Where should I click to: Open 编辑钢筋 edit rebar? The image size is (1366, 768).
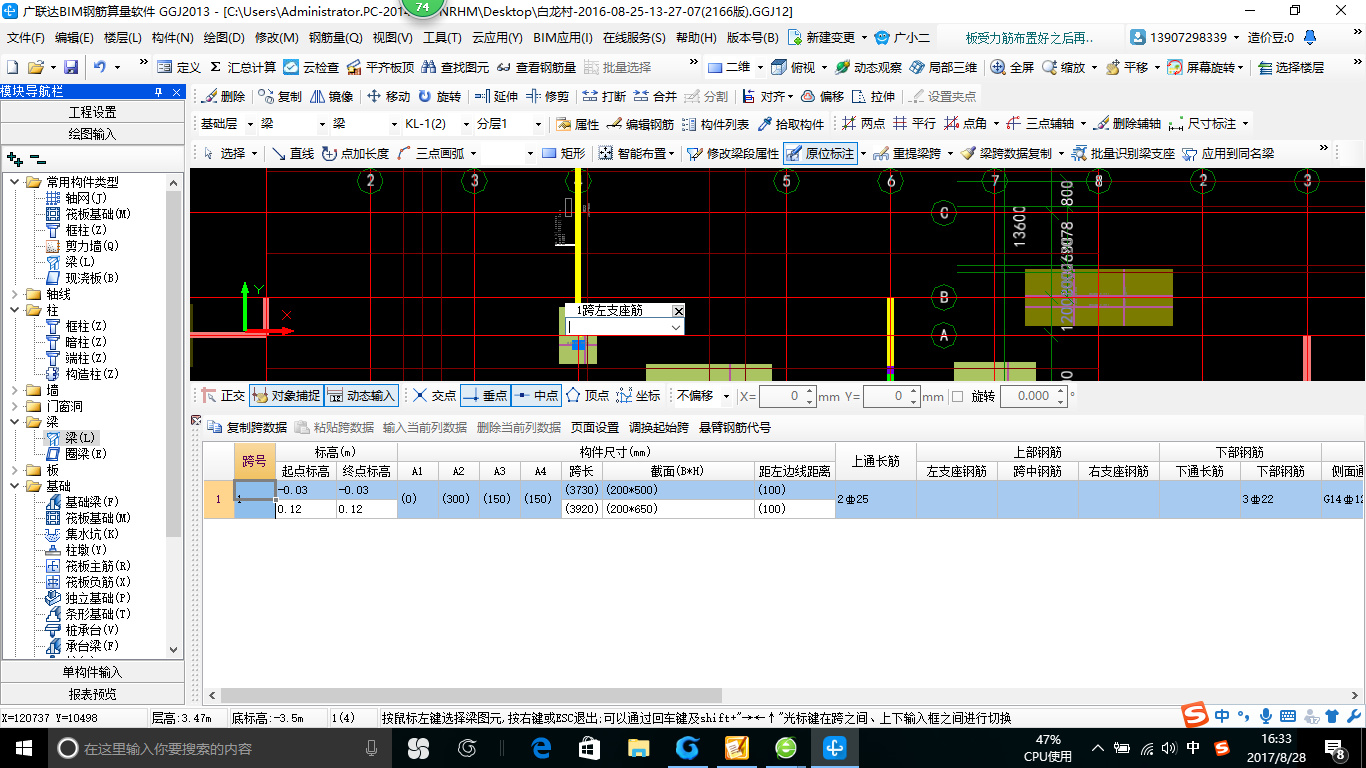639,124
